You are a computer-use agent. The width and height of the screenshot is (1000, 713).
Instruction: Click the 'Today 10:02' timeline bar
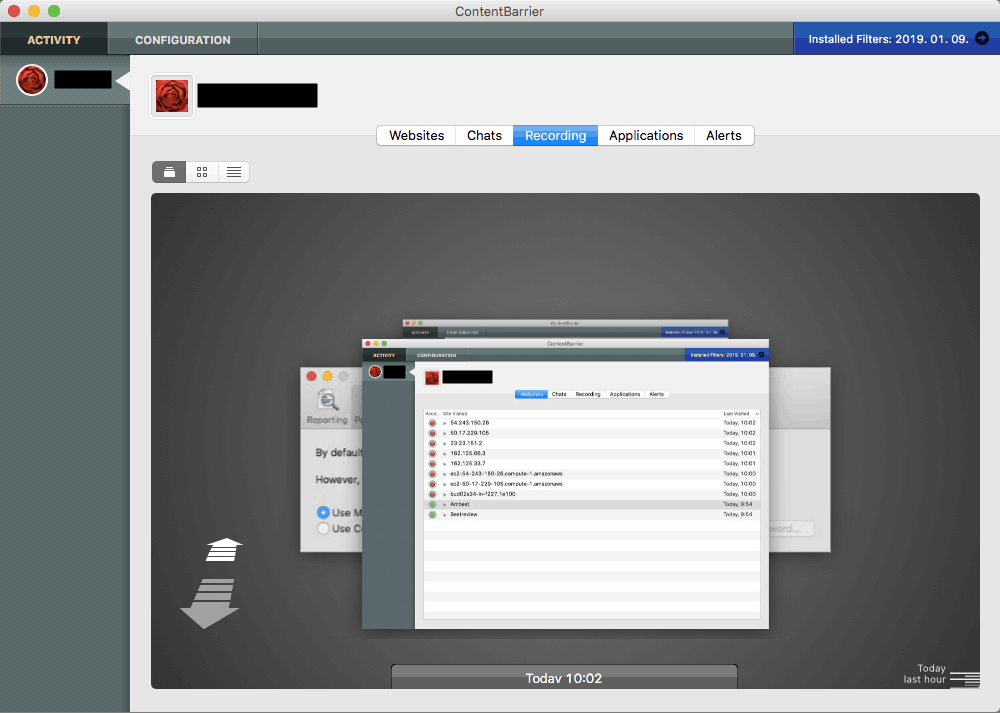point(563,677)
